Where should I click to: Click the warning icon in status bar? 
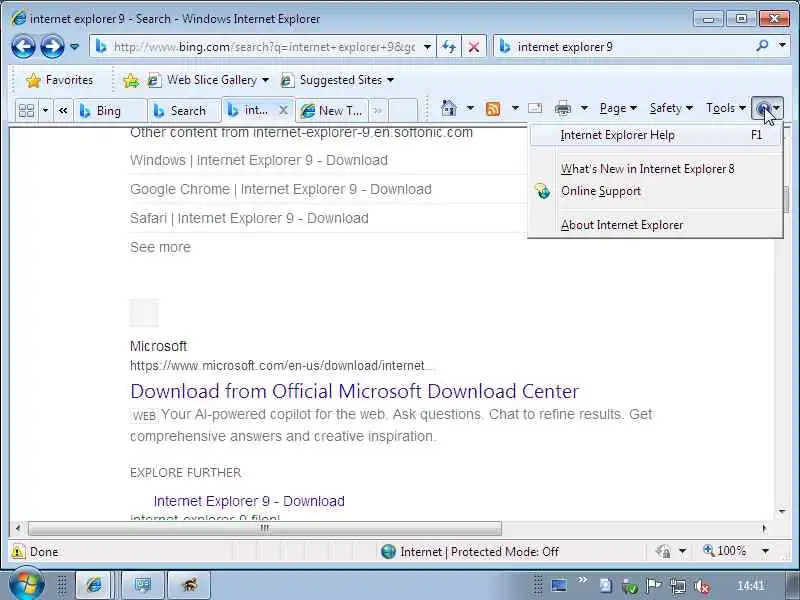point(17,552)
